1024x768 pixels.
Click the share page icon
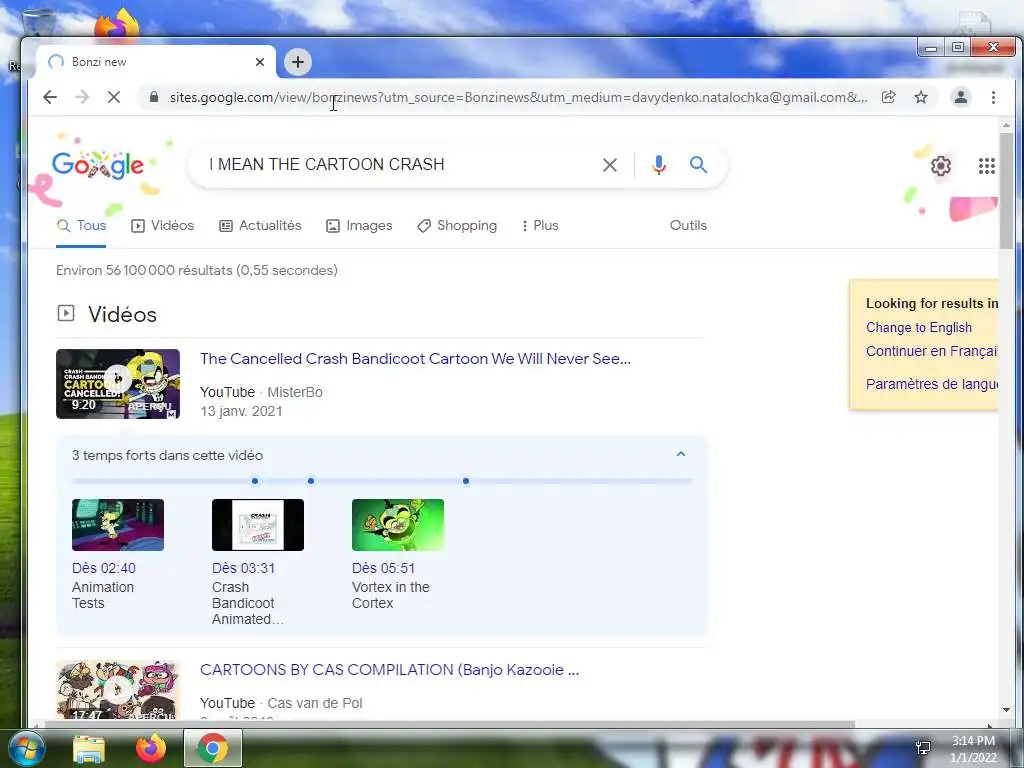click(x=888, y=97)
